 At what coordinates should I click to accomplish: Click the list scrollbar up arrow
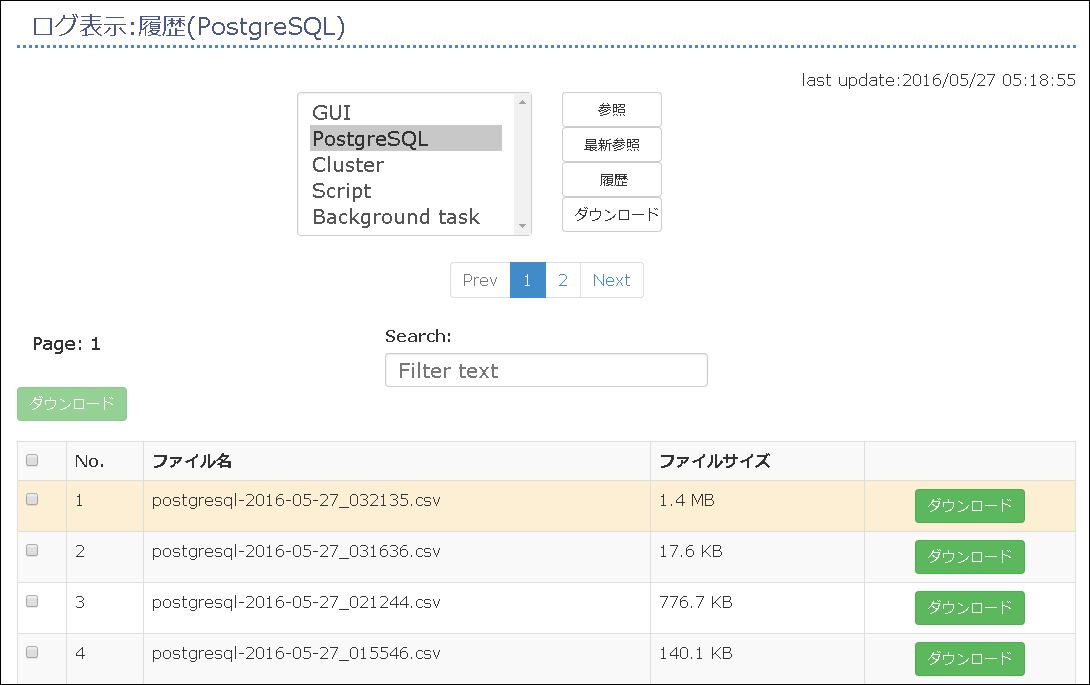[522, 102]
